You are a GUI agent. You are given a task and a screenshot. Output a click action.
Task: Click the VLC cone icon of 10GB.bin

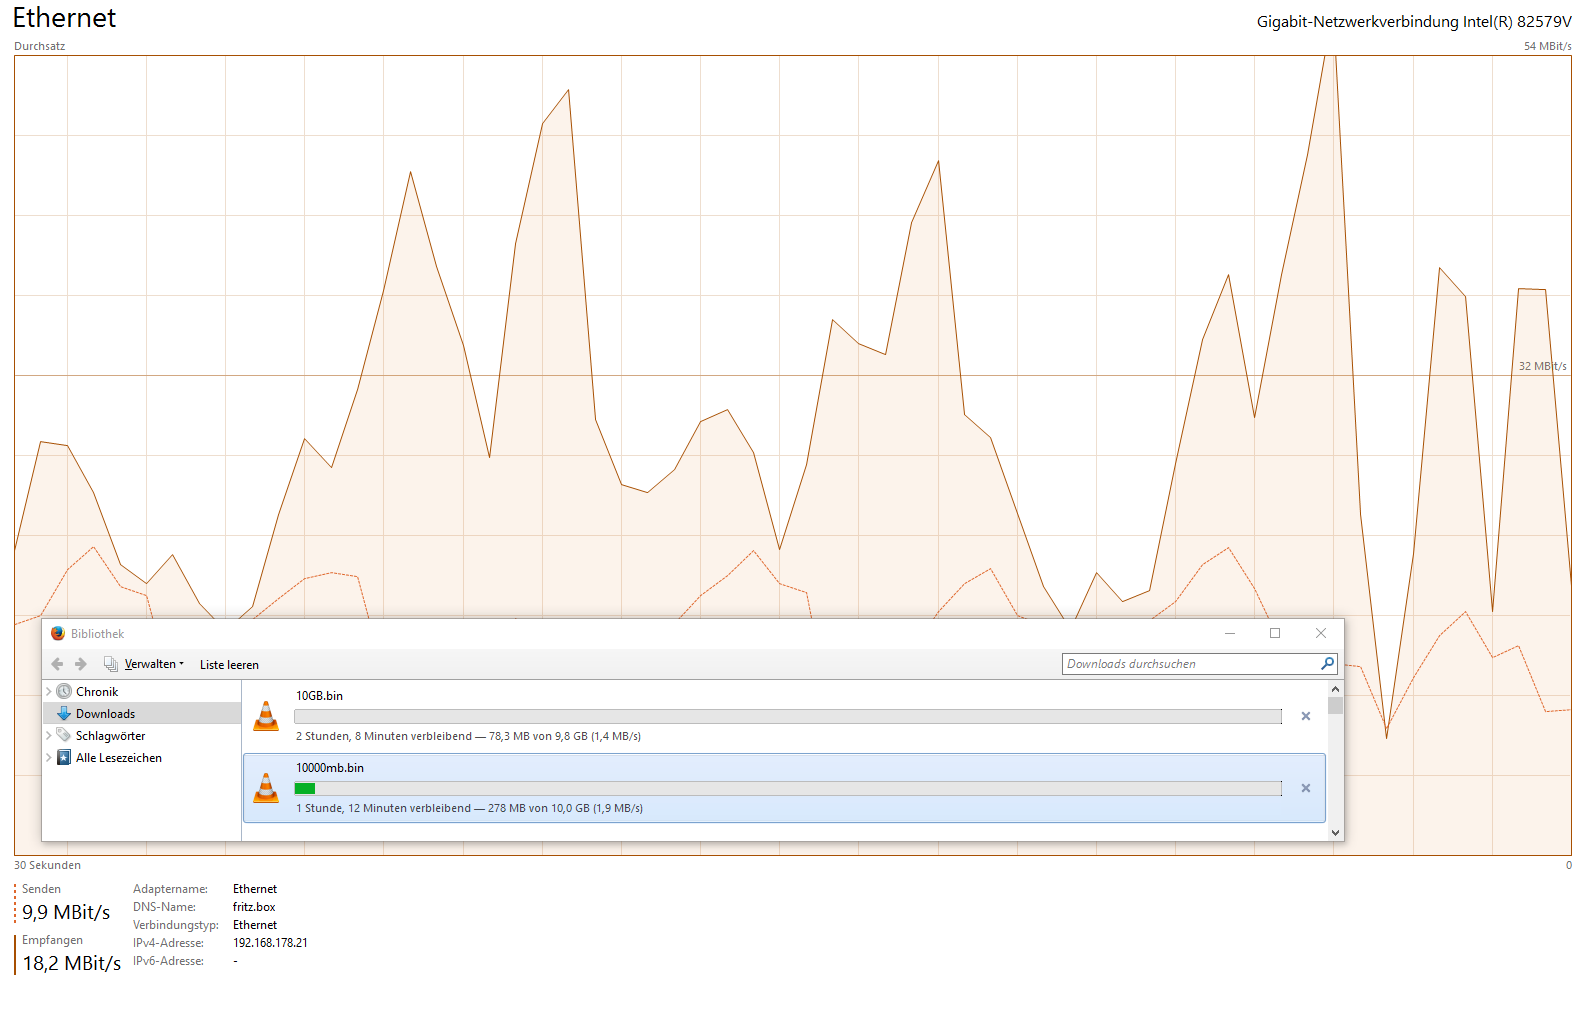point(266,716)
